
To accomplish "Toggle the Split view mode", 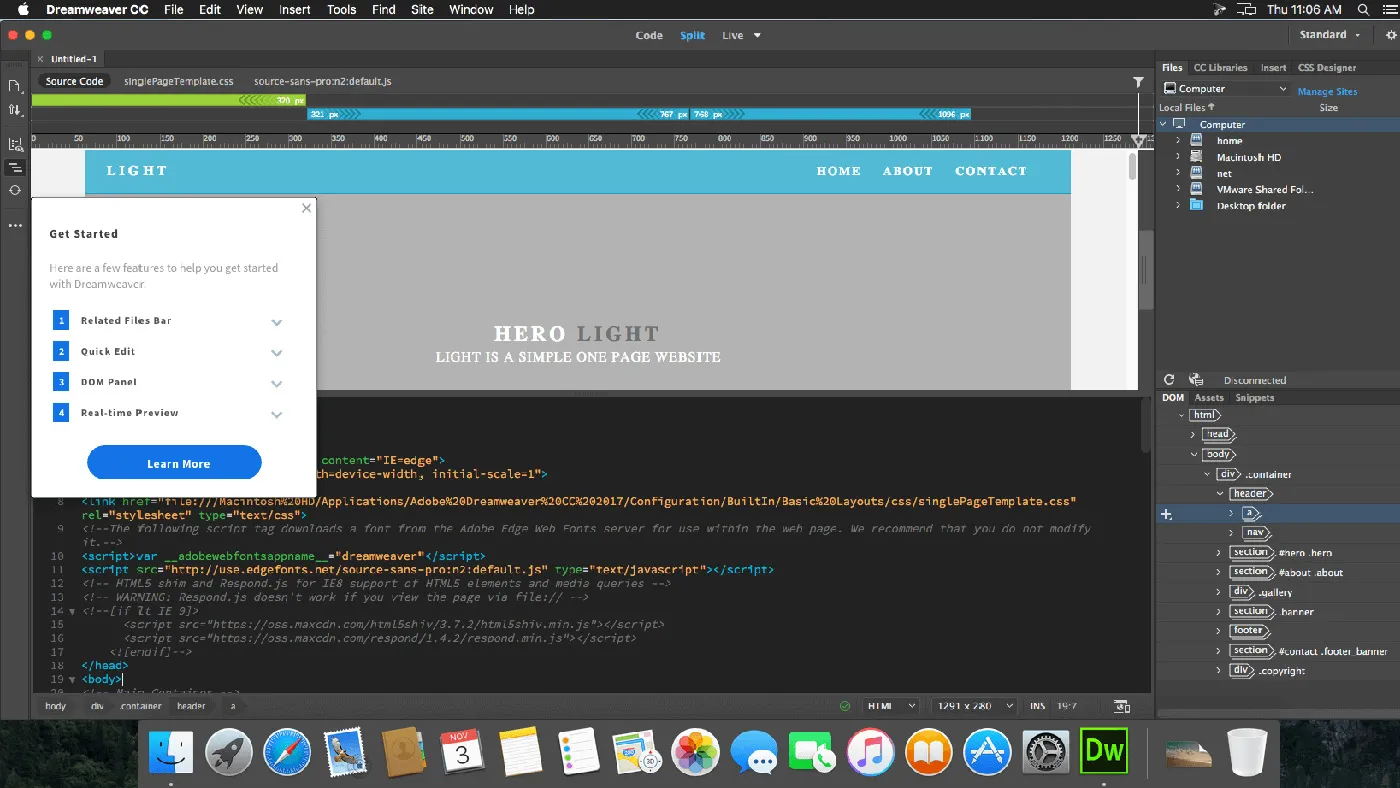I will click(x=692, y=35).
